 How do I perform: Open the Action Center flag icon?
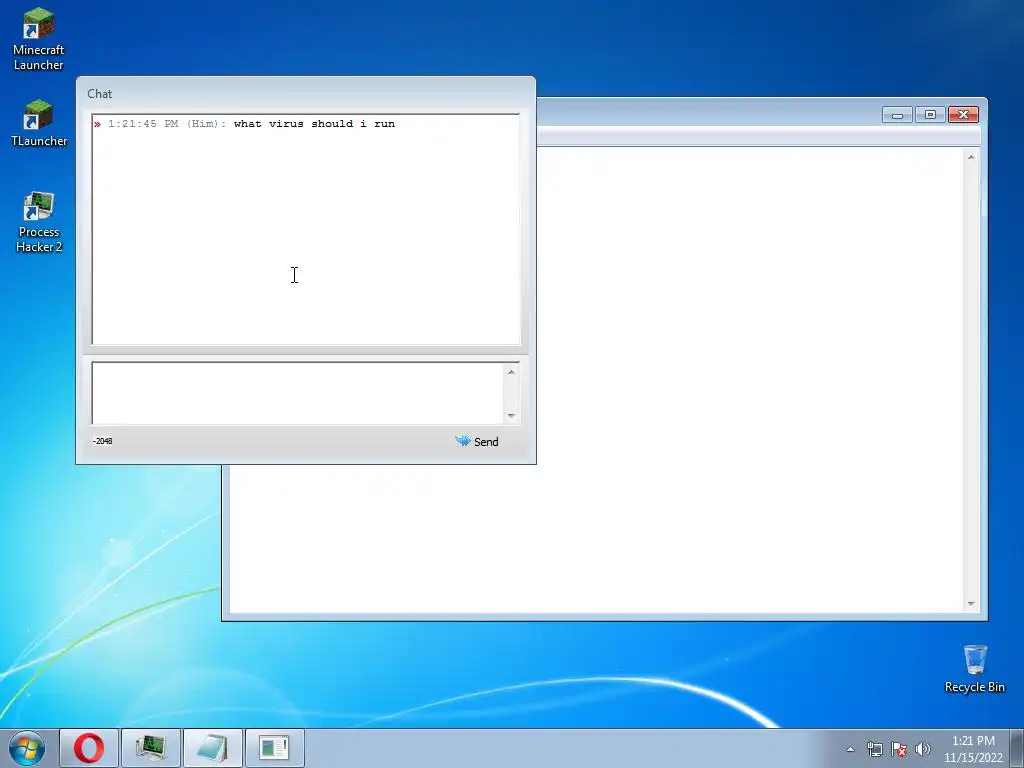899,749
